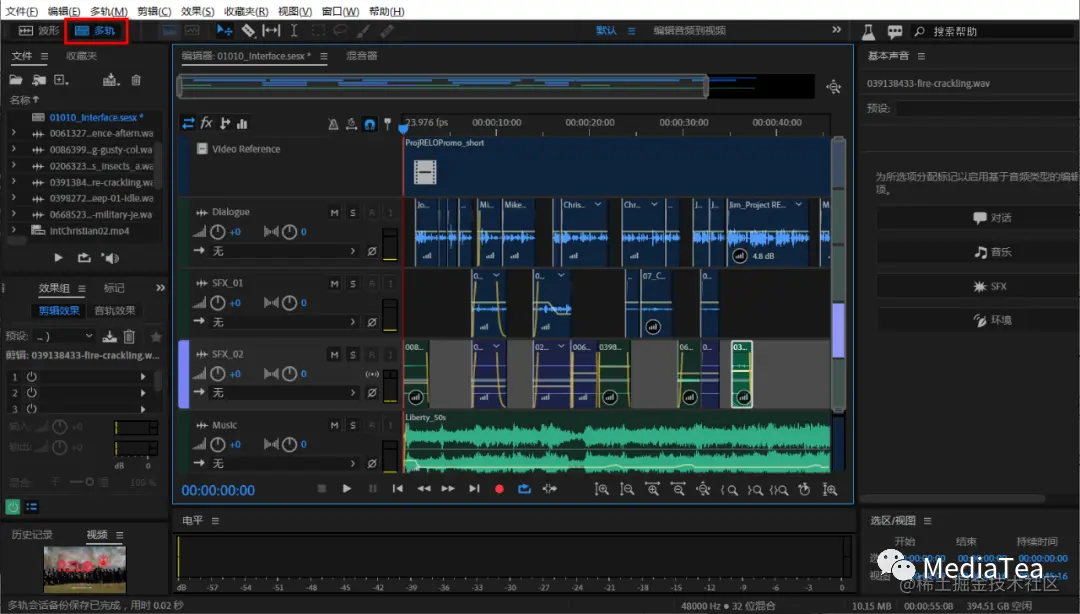Toggle loop playback icon in transport
Viewport: 1080px width, 614px height.
tap(524, 488)
